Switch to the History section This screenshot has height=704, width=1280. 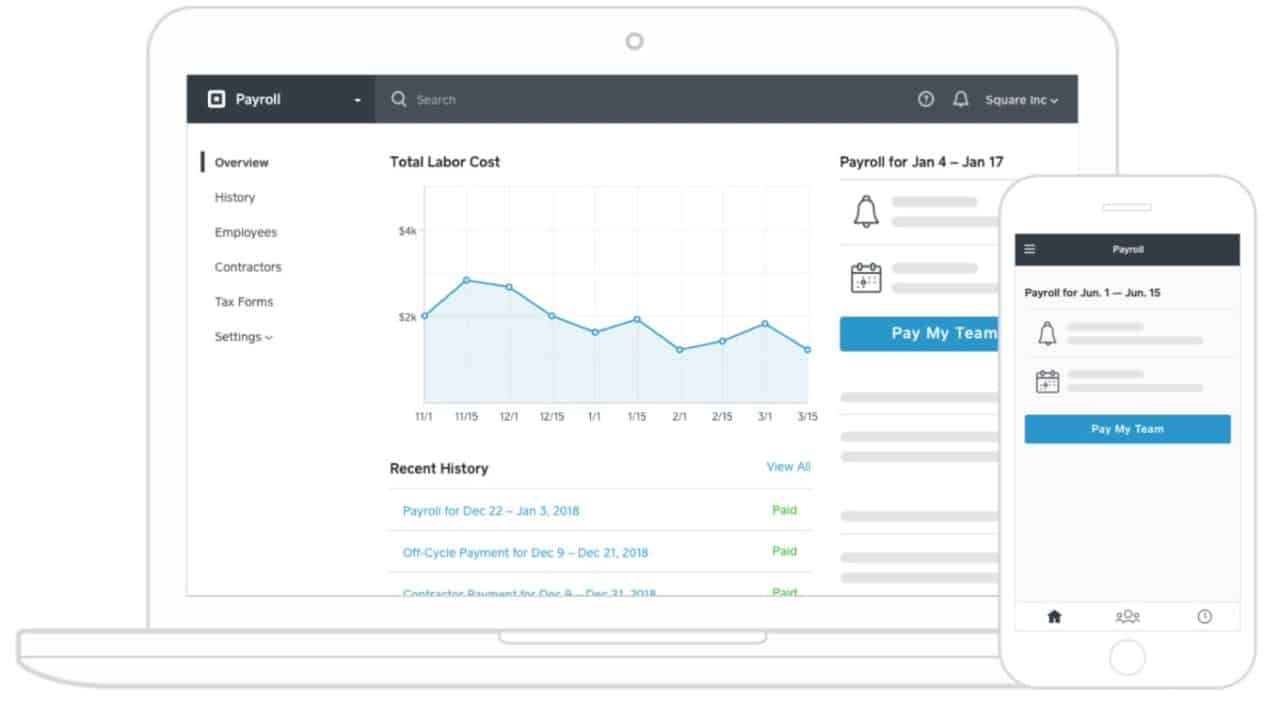tap(235, 197)
